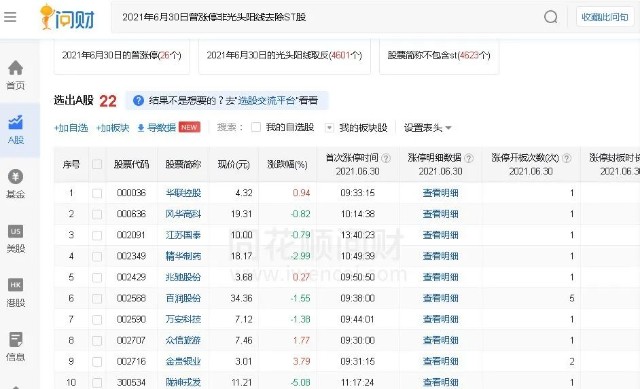Click help icon beside 涨停开板次数
The width and height of the screenshot is (640, 389).
567,158
